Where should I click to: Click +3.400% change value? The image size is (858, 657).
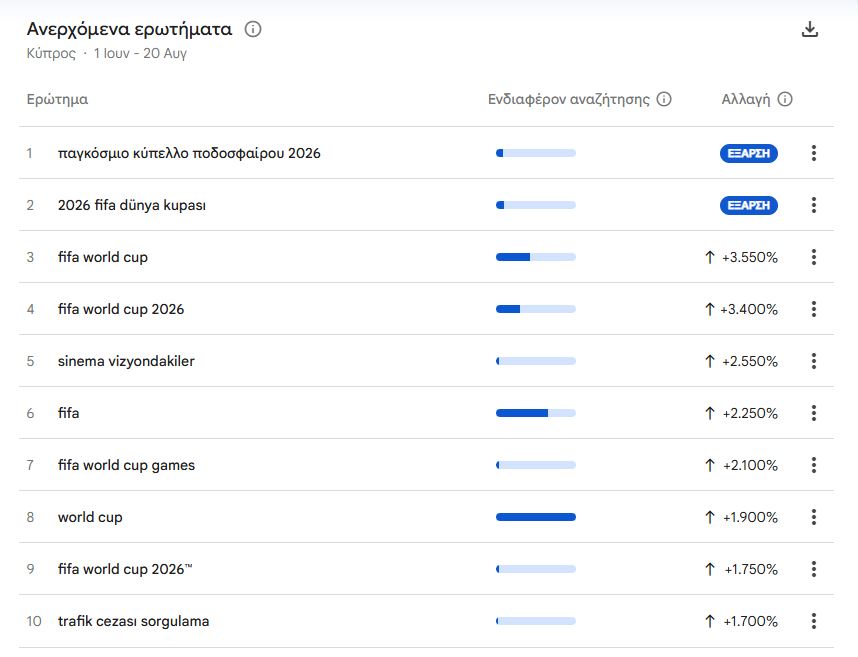[749, 309]
